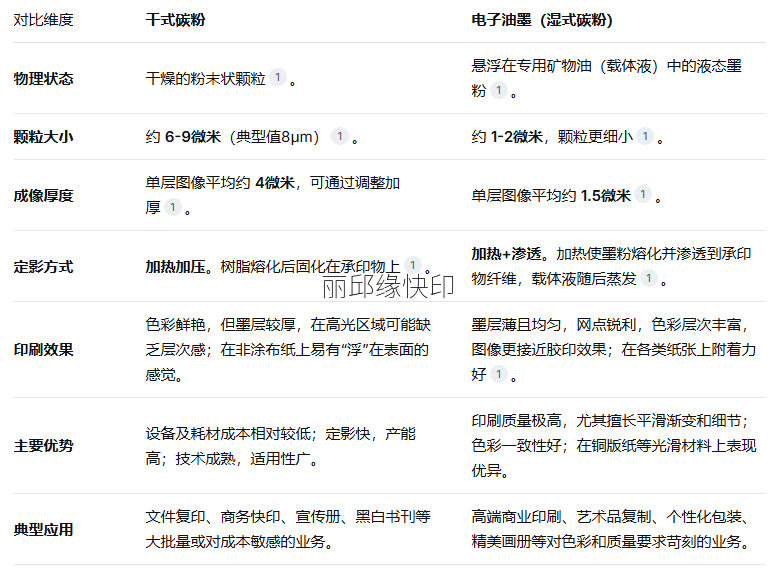Screen dimensions: 773x573
Task: Click citation badge after 树脂熔化后固化在承印物上
Action: pos(413,266)
